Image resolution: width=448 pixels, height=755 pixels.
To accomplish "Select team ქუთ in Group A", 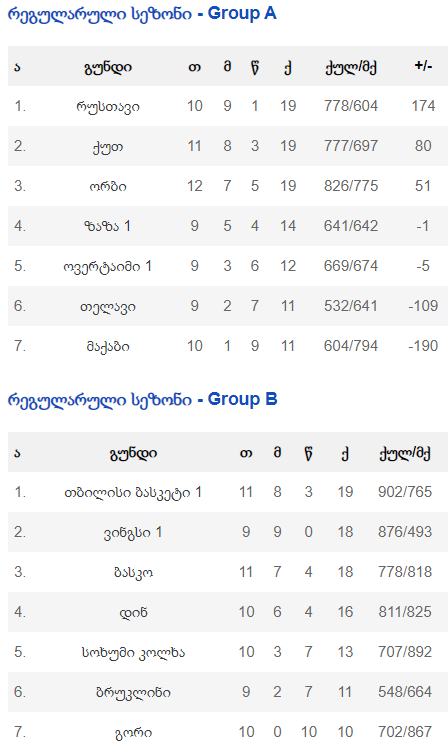I will coord(108,146).
